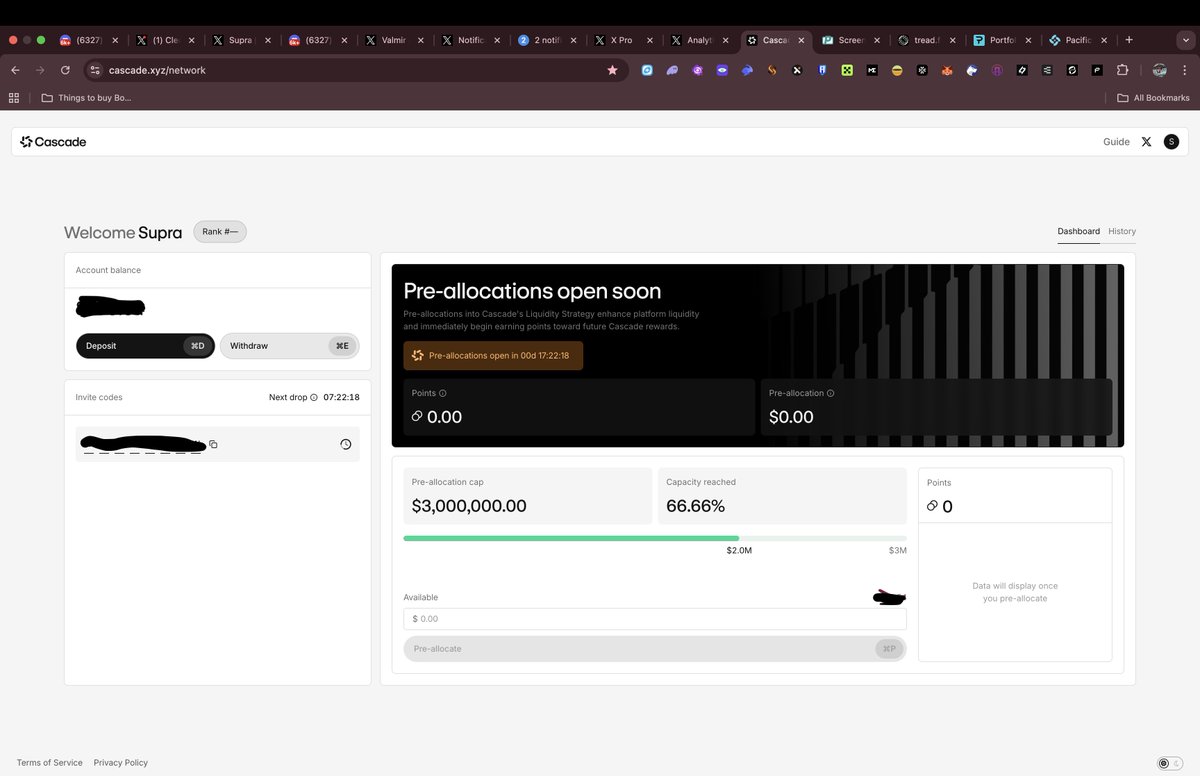
Task: Toggle the theme switch in footer
Action: [x=1169, y=763]
